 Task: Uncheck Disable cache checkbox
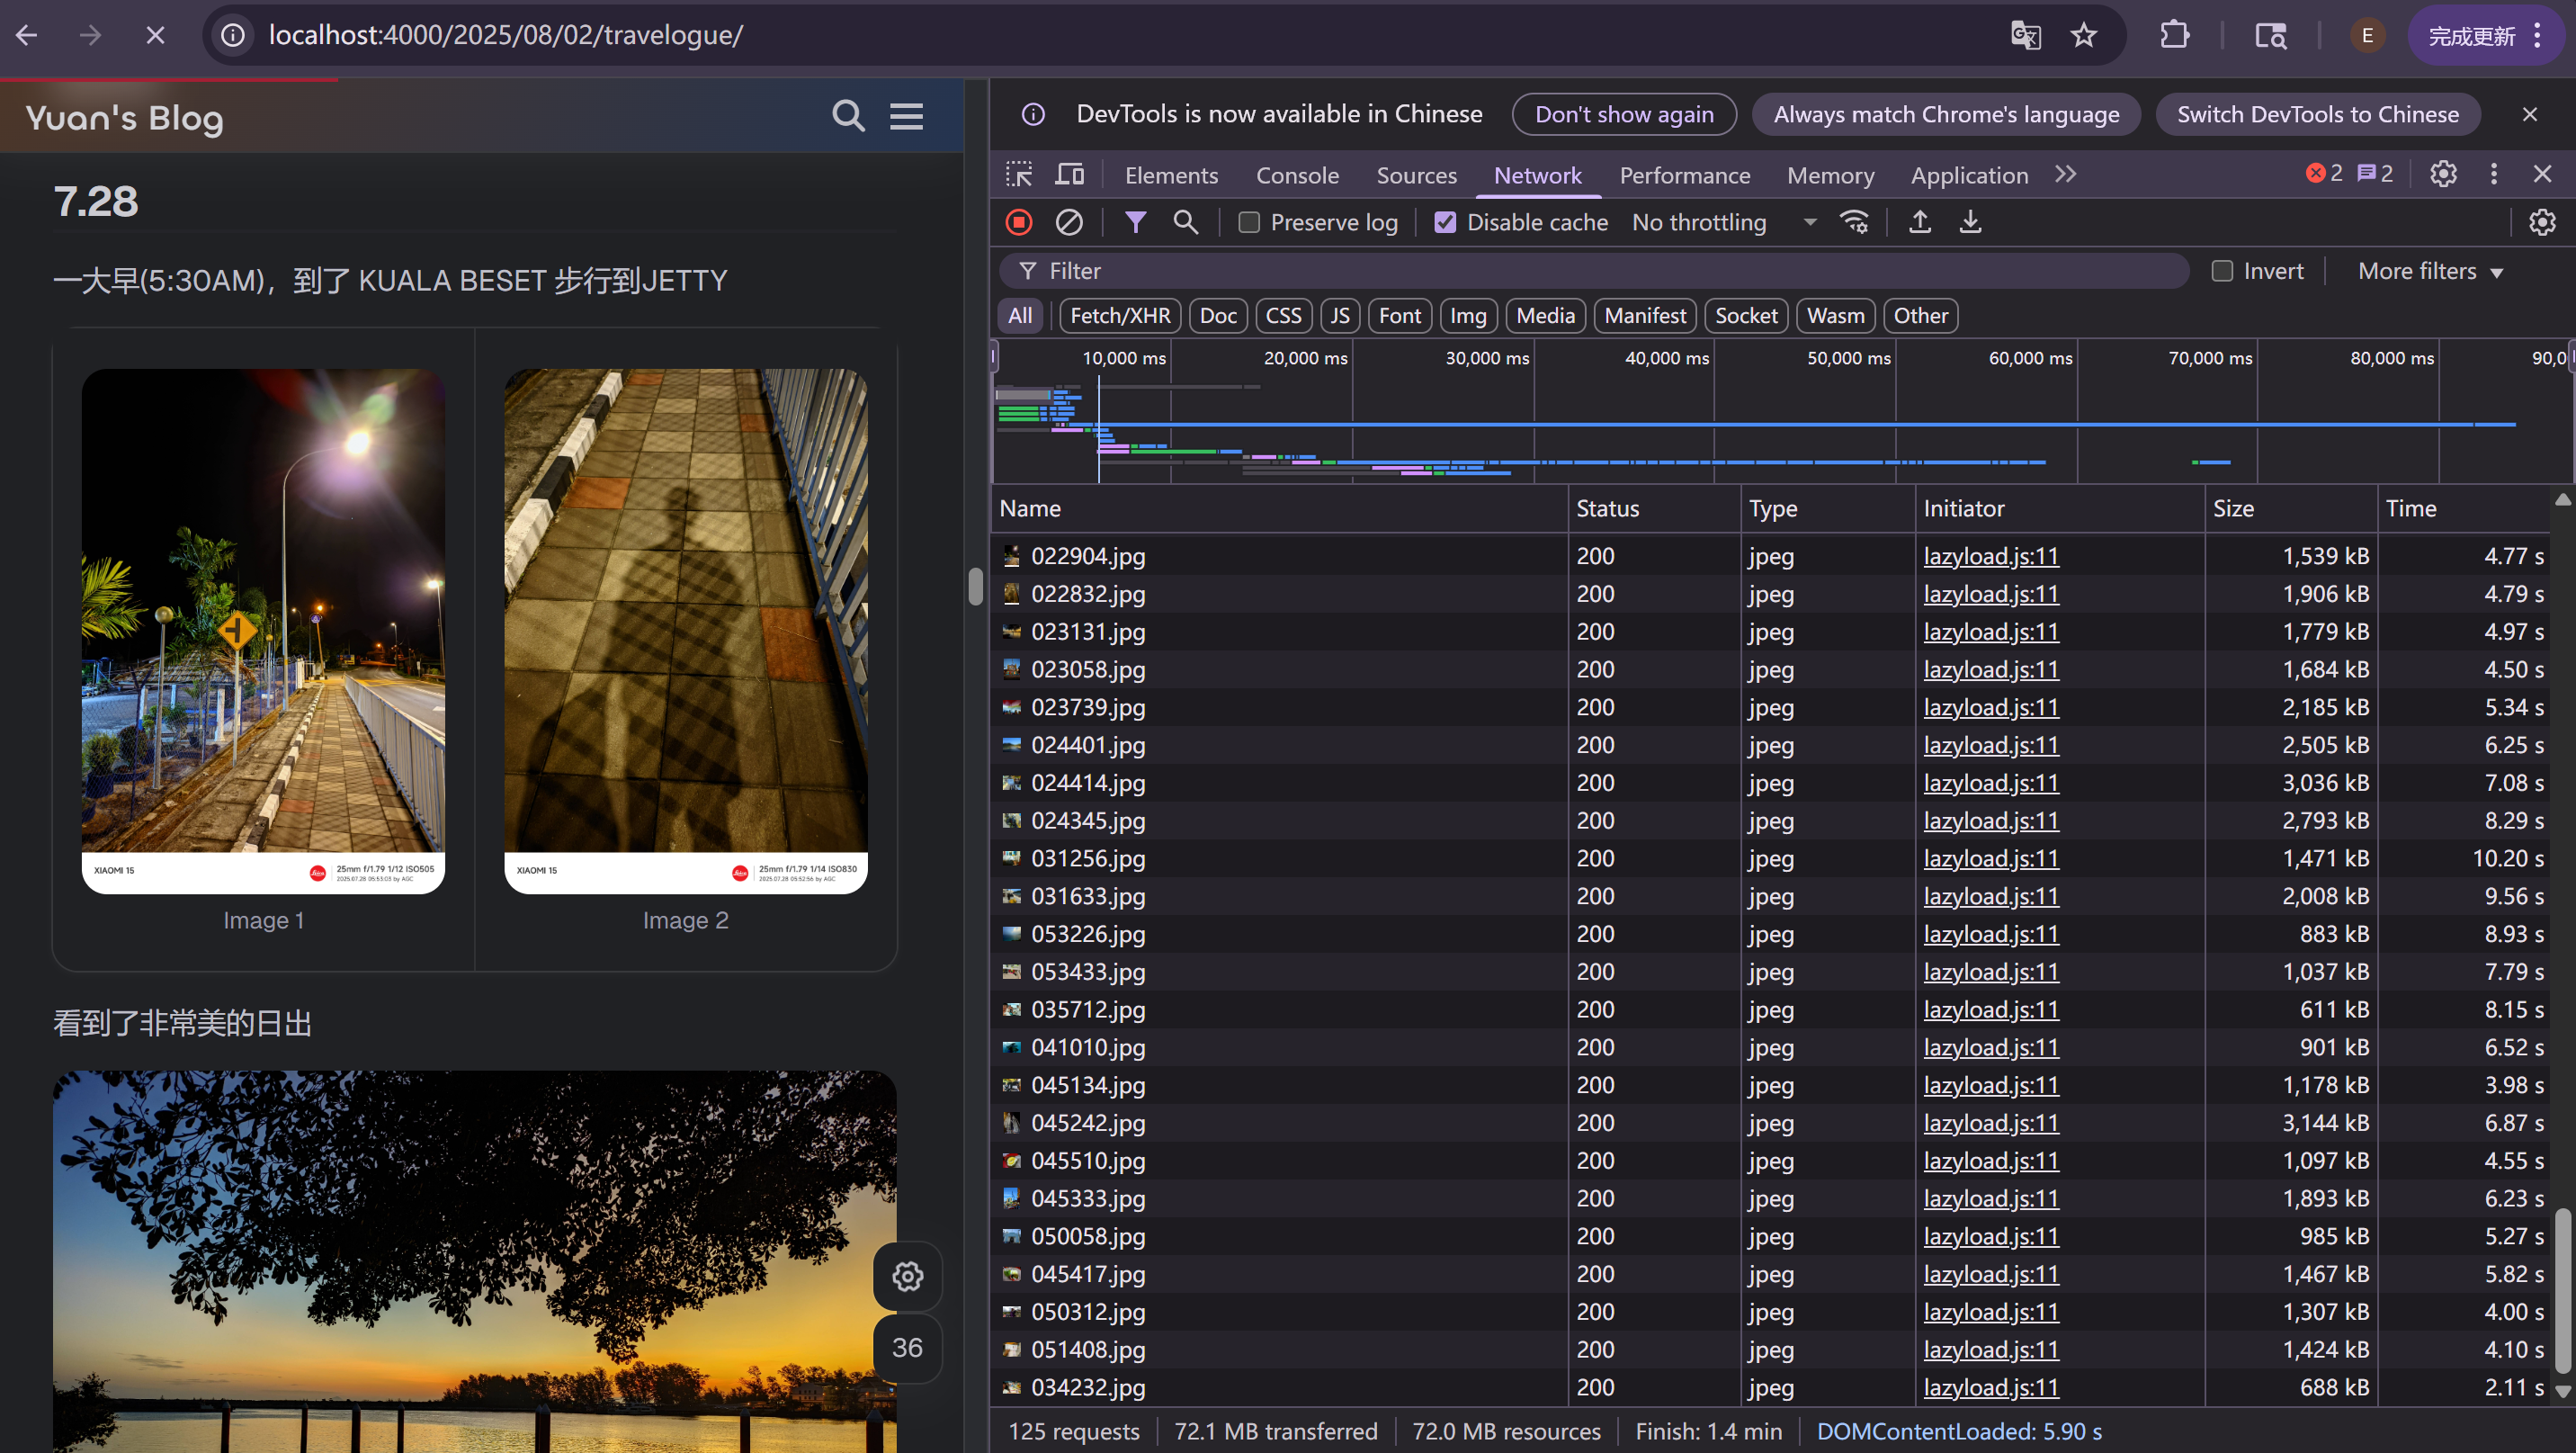(1445, 223)
